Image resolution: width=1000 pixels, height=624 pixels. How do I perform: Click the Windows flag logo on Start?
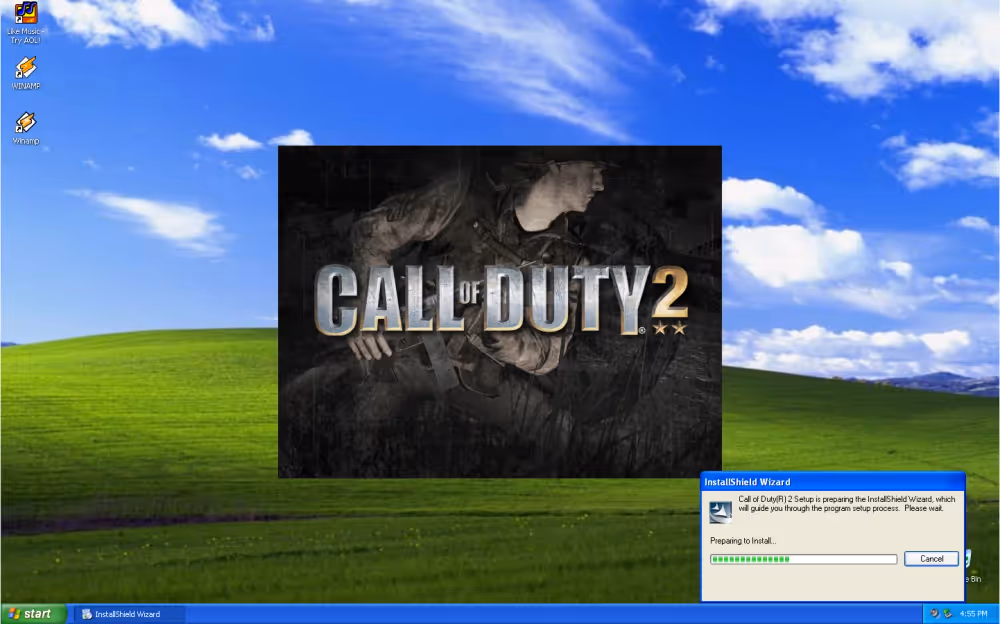point(14,613)
